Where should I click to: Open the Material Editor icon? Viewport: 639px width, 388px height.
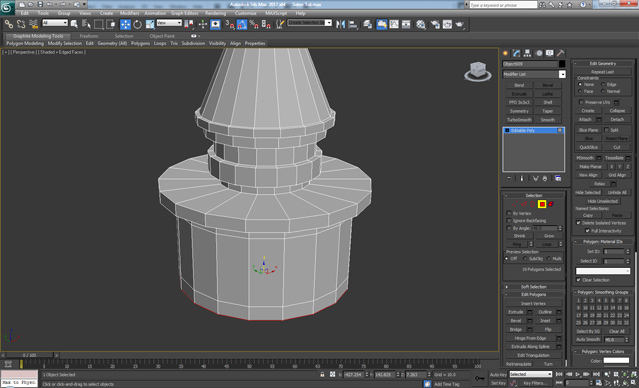pos(421,24)
